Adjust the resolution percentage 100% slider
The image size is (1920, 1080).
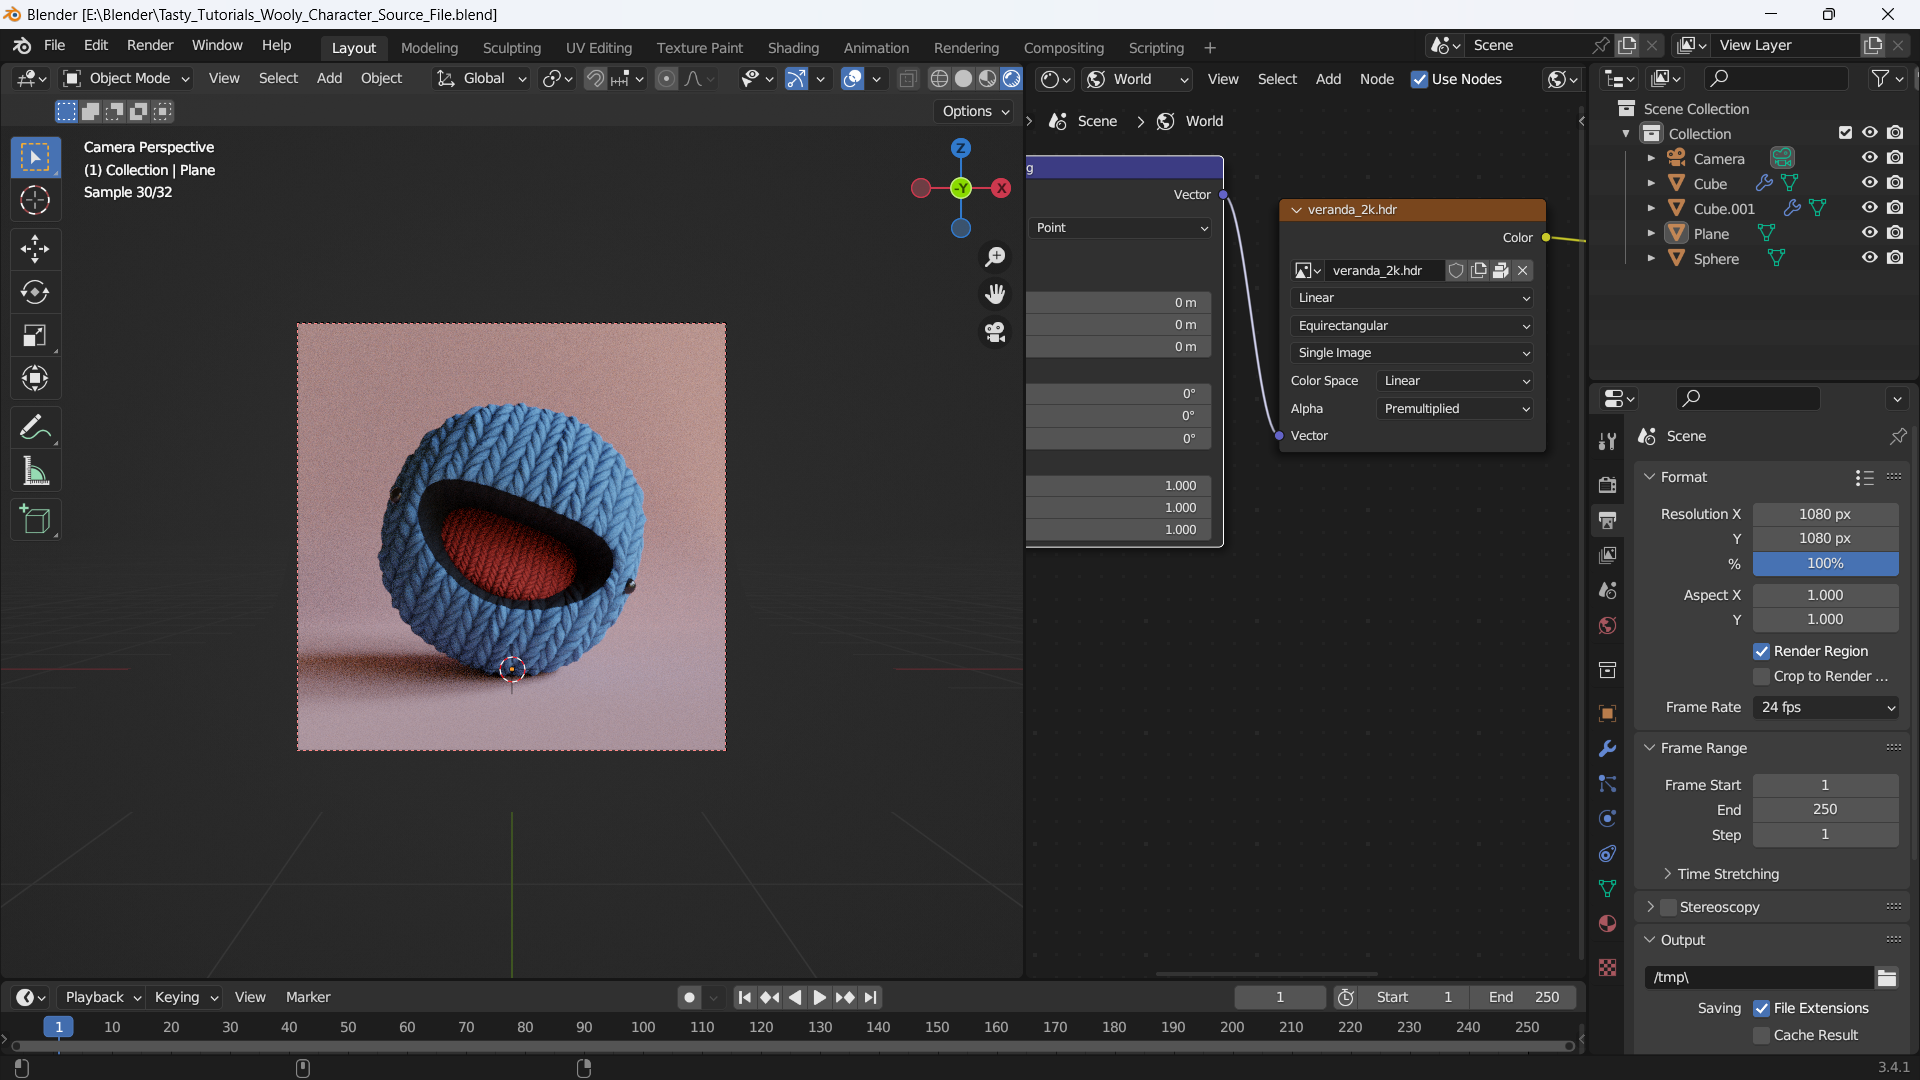click(x=1826, y=564)
